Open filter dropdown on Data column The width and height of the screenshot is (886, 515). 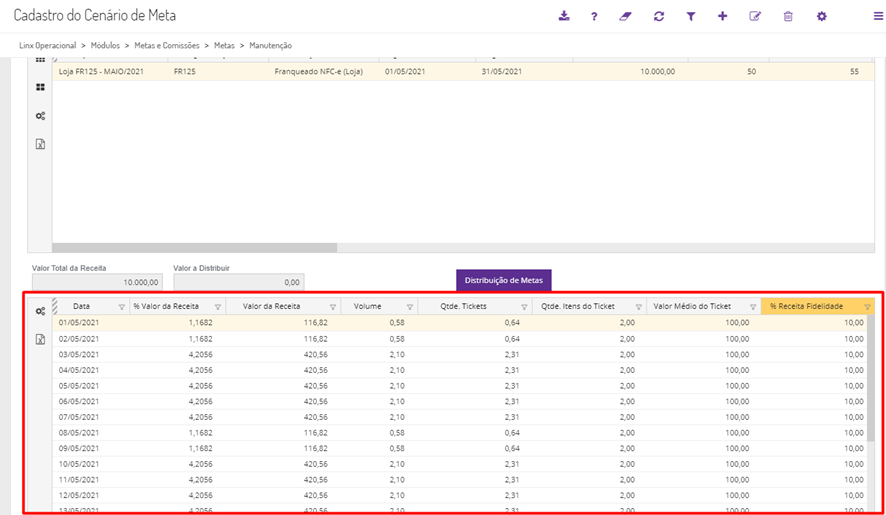pyautogui.click(x=122, y=307)
